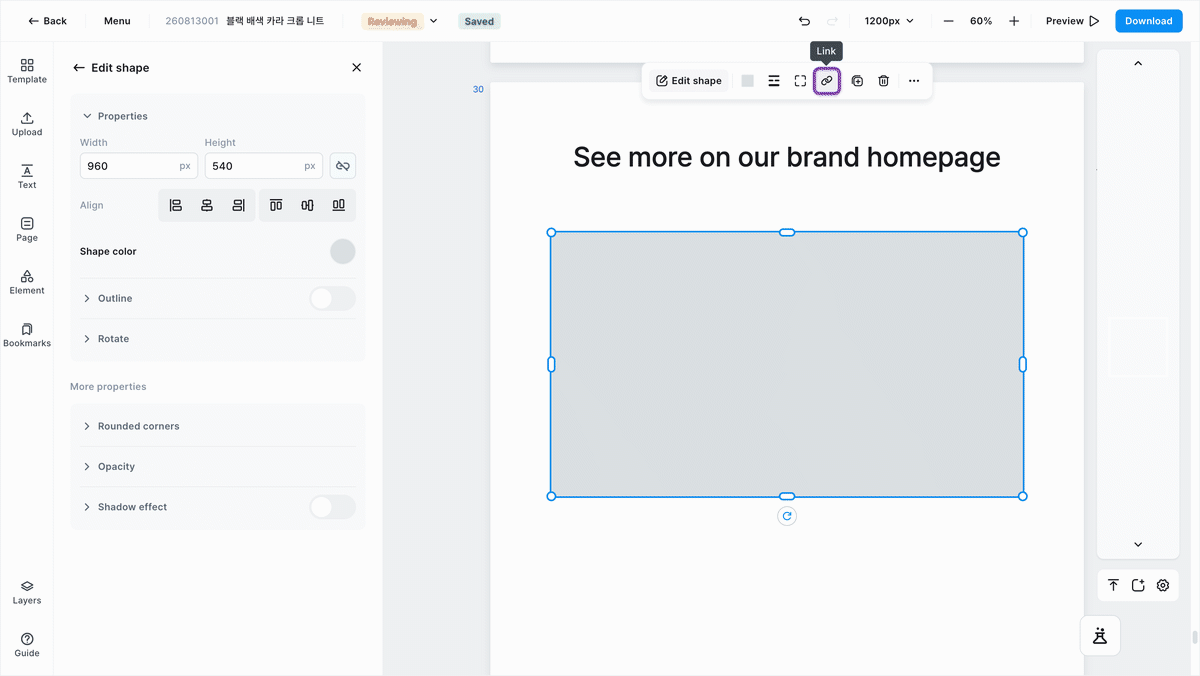Open the Template panel in sidebar

click(x=27, y=70)
